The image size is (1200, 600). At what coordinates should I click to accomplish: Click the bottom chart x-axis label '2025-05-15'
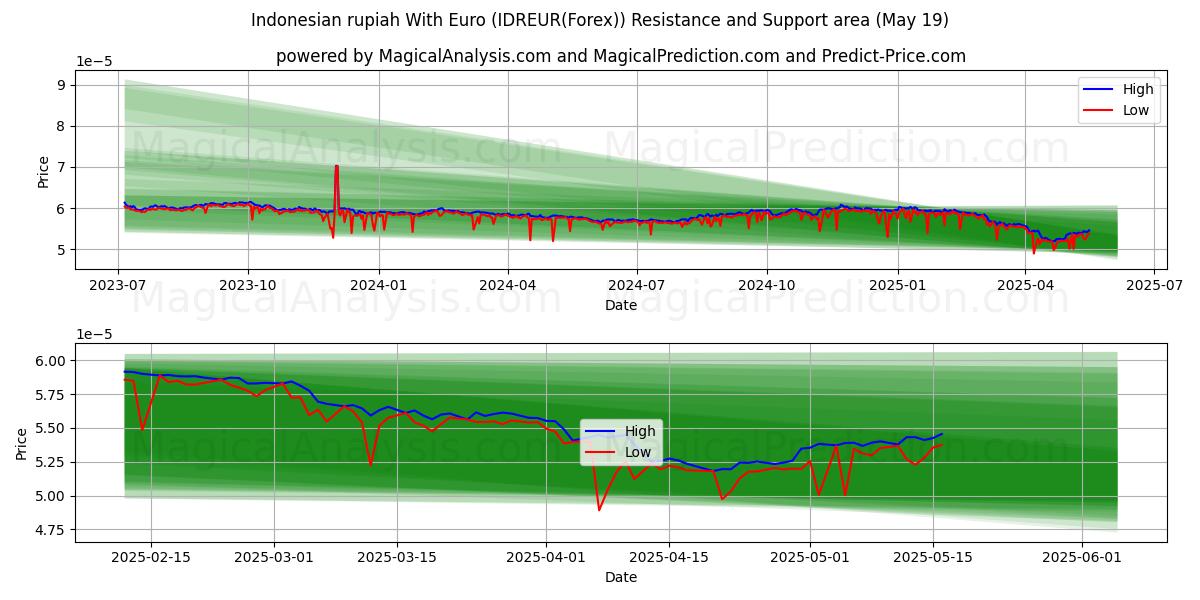(933, 558)
